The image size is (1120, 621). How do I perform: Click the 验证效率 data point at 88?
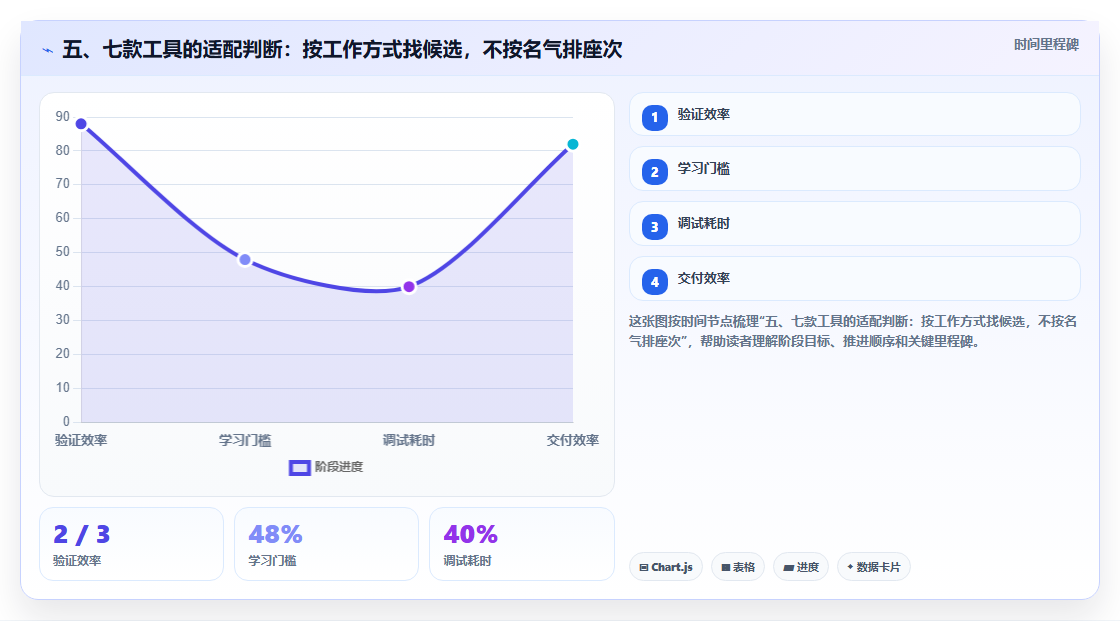click(x=81, y=124)
